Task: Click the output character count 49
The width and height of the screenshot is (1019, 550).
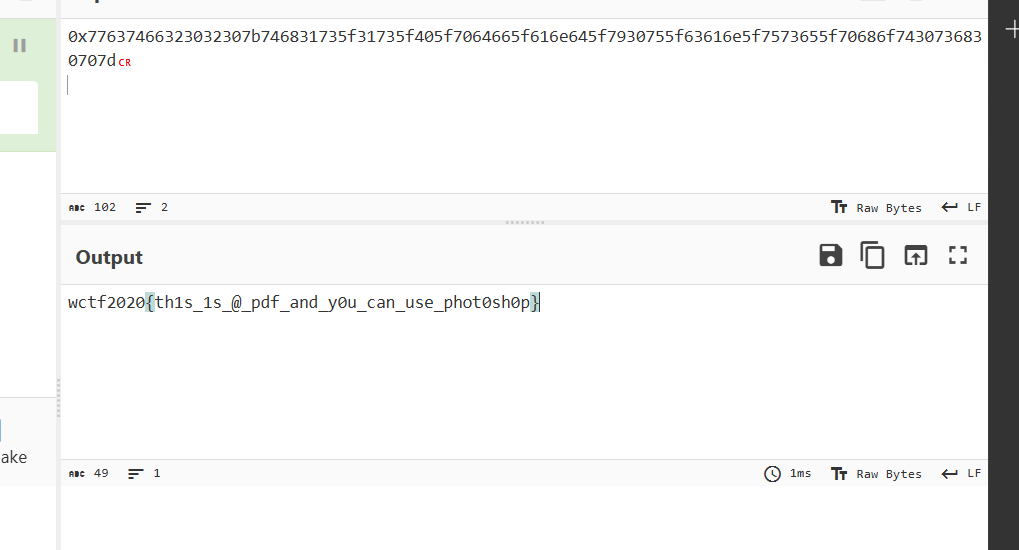Action: point(89,474)
